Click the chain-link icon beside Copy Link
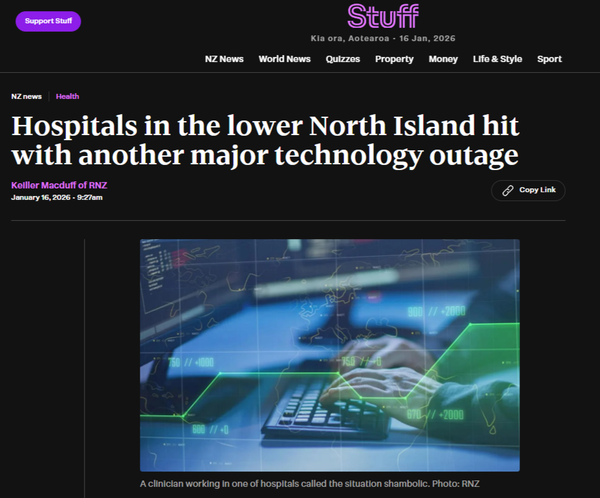600x498 pixels. coord(507,190)
